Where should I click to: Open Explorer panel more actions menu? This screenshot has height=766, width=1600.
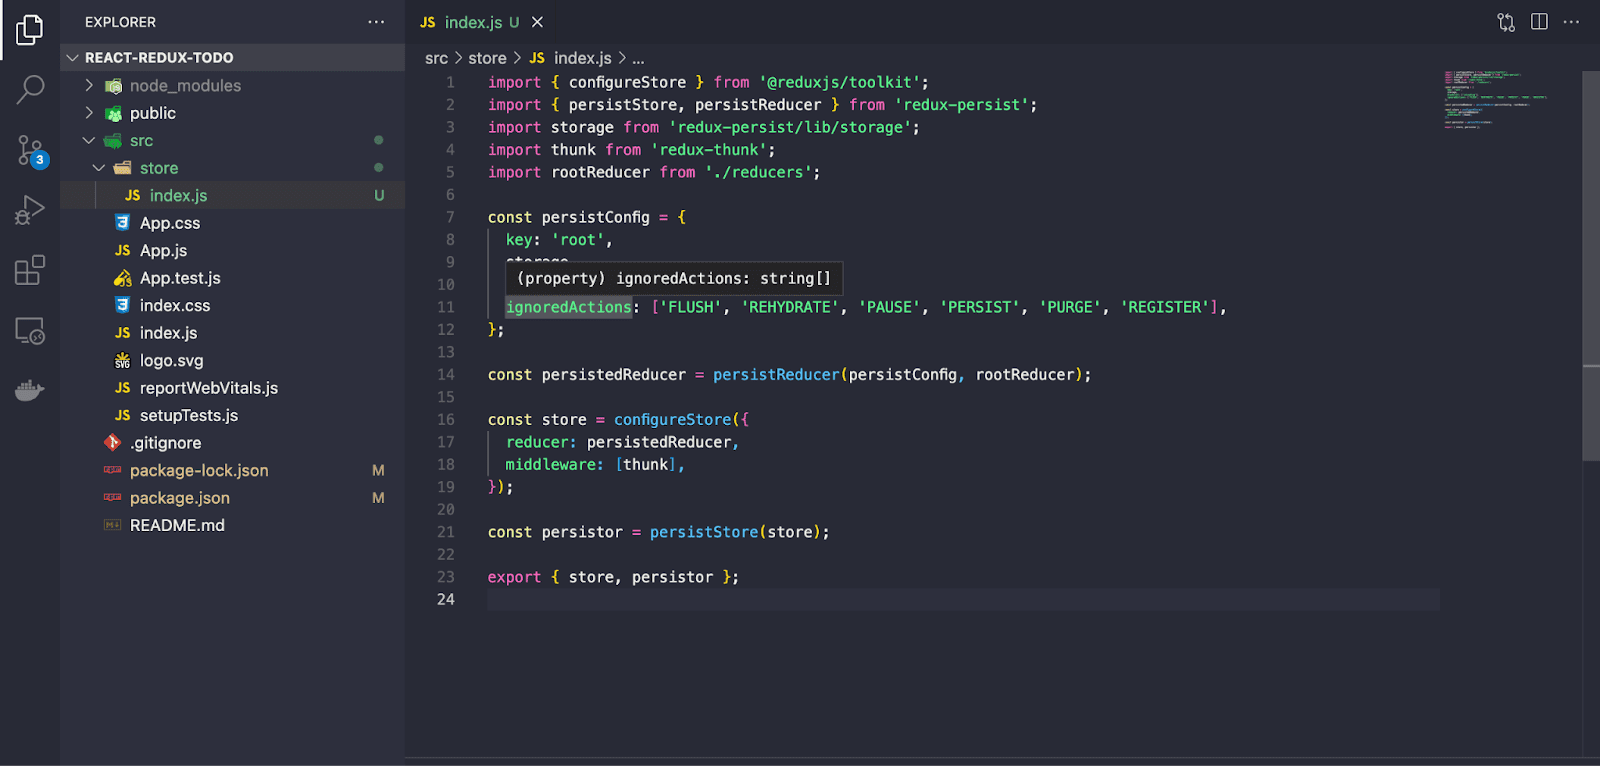(x=376, y=22)
